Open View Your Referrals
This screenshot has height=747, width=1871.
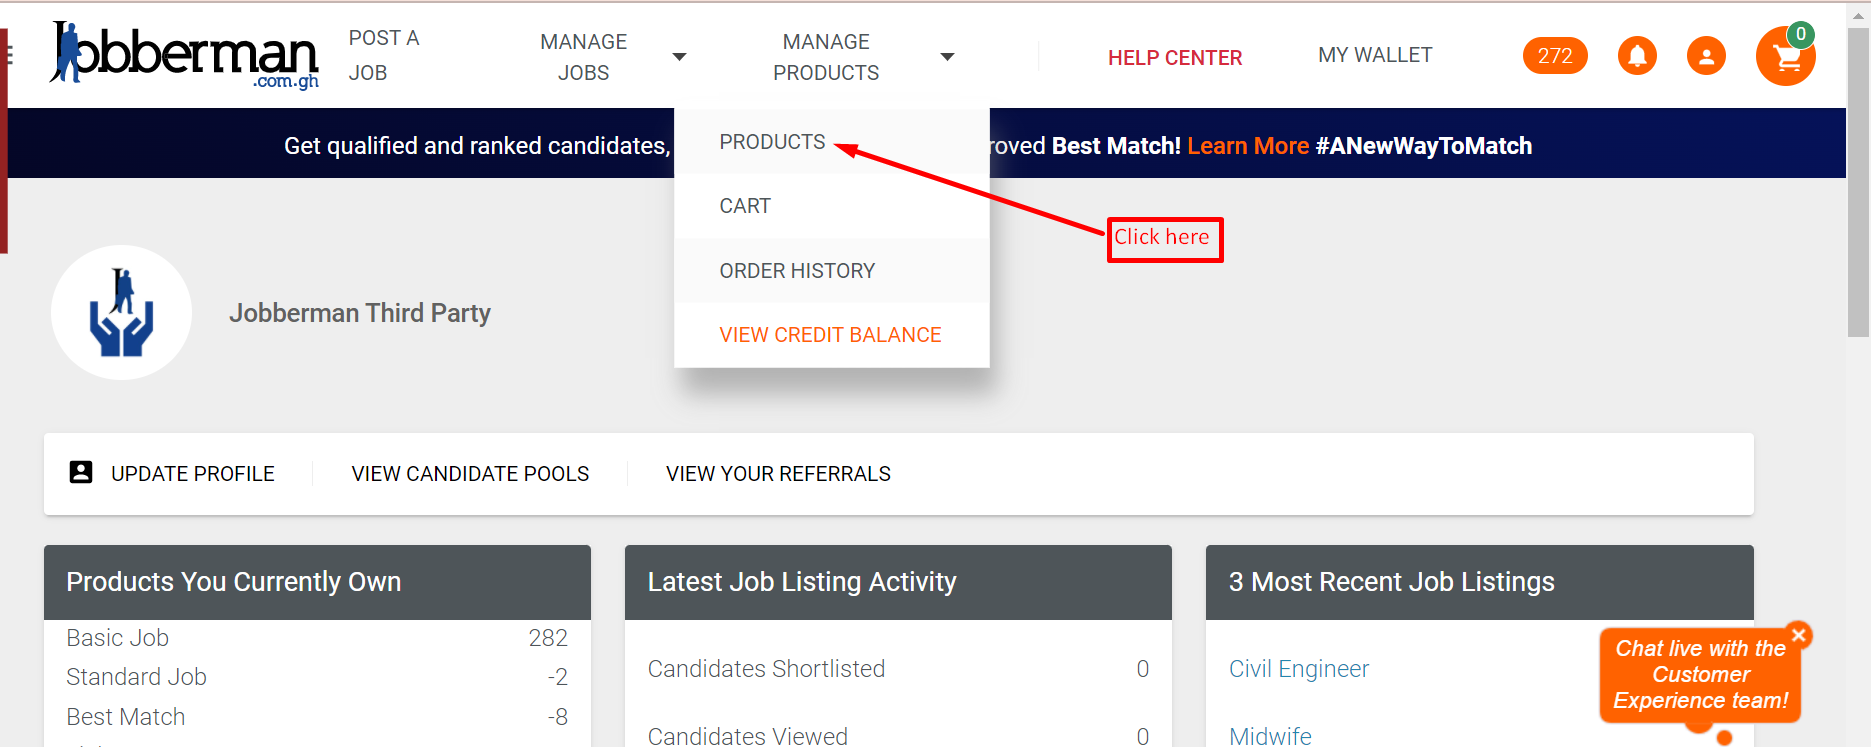(778, 474)
